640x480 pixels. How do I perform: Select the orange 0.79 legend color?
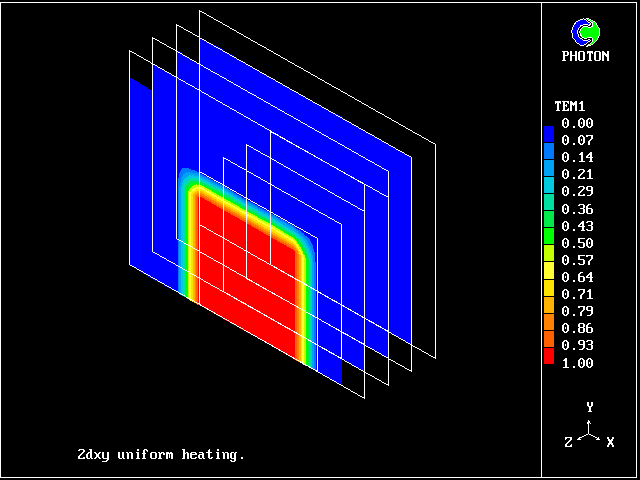pyautogui.click(x=549, y=311)
